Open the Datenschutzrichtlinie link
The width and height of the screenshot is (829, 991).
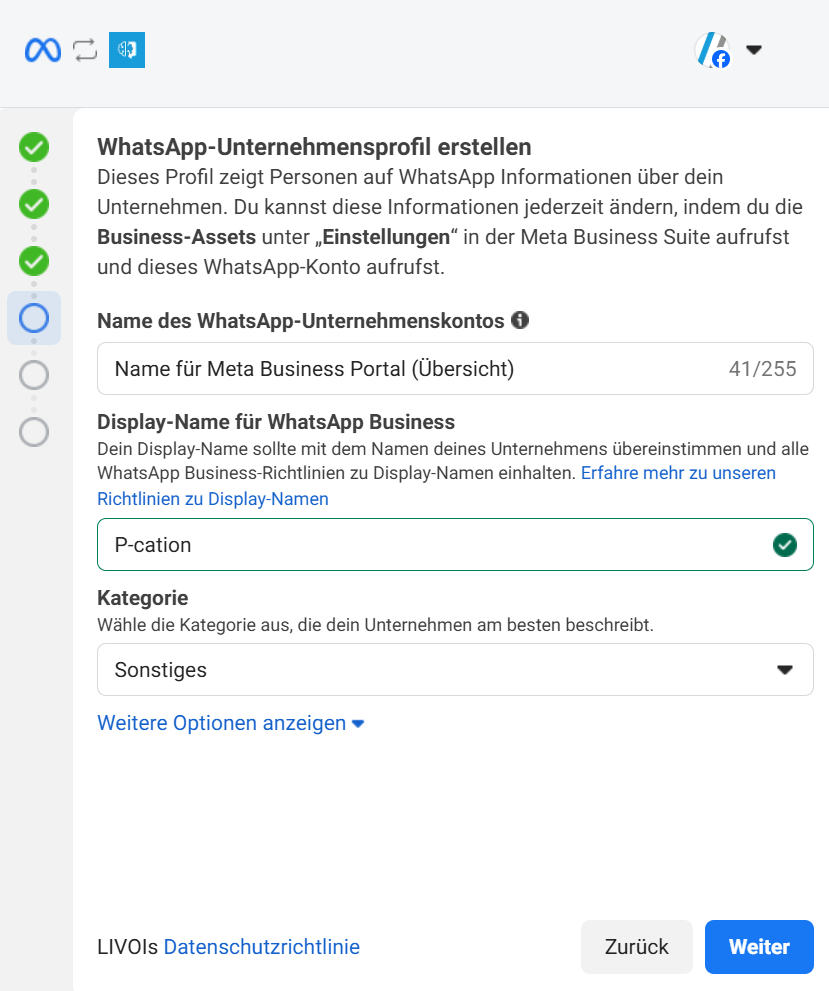pyautogui.click(x=261, y=946)
